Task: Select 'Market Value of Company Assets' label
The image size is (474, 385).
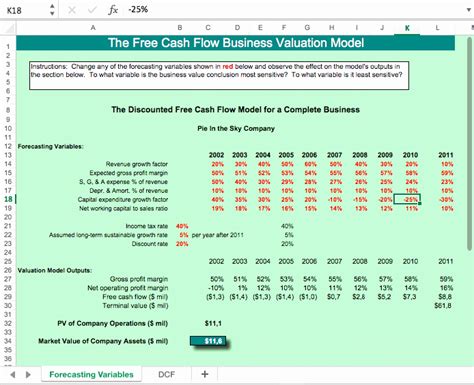Action: click(103, 341)
